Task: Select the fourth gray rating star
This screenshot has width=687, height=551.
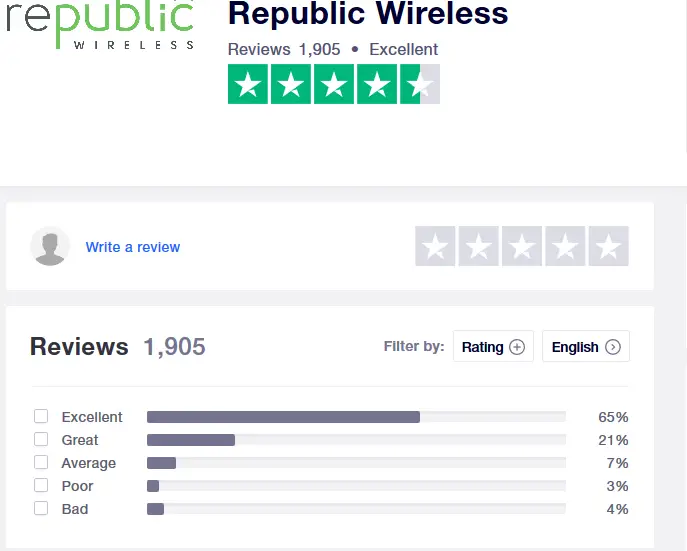Action: click(x=565, y=246)
